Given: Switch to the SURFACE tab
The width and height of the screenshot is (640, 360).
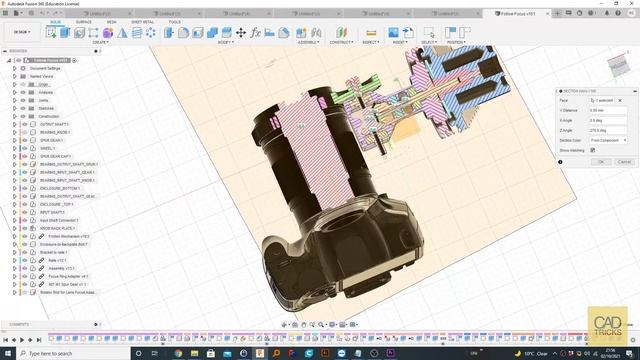Looking at the screenshot, I should 84,22.
